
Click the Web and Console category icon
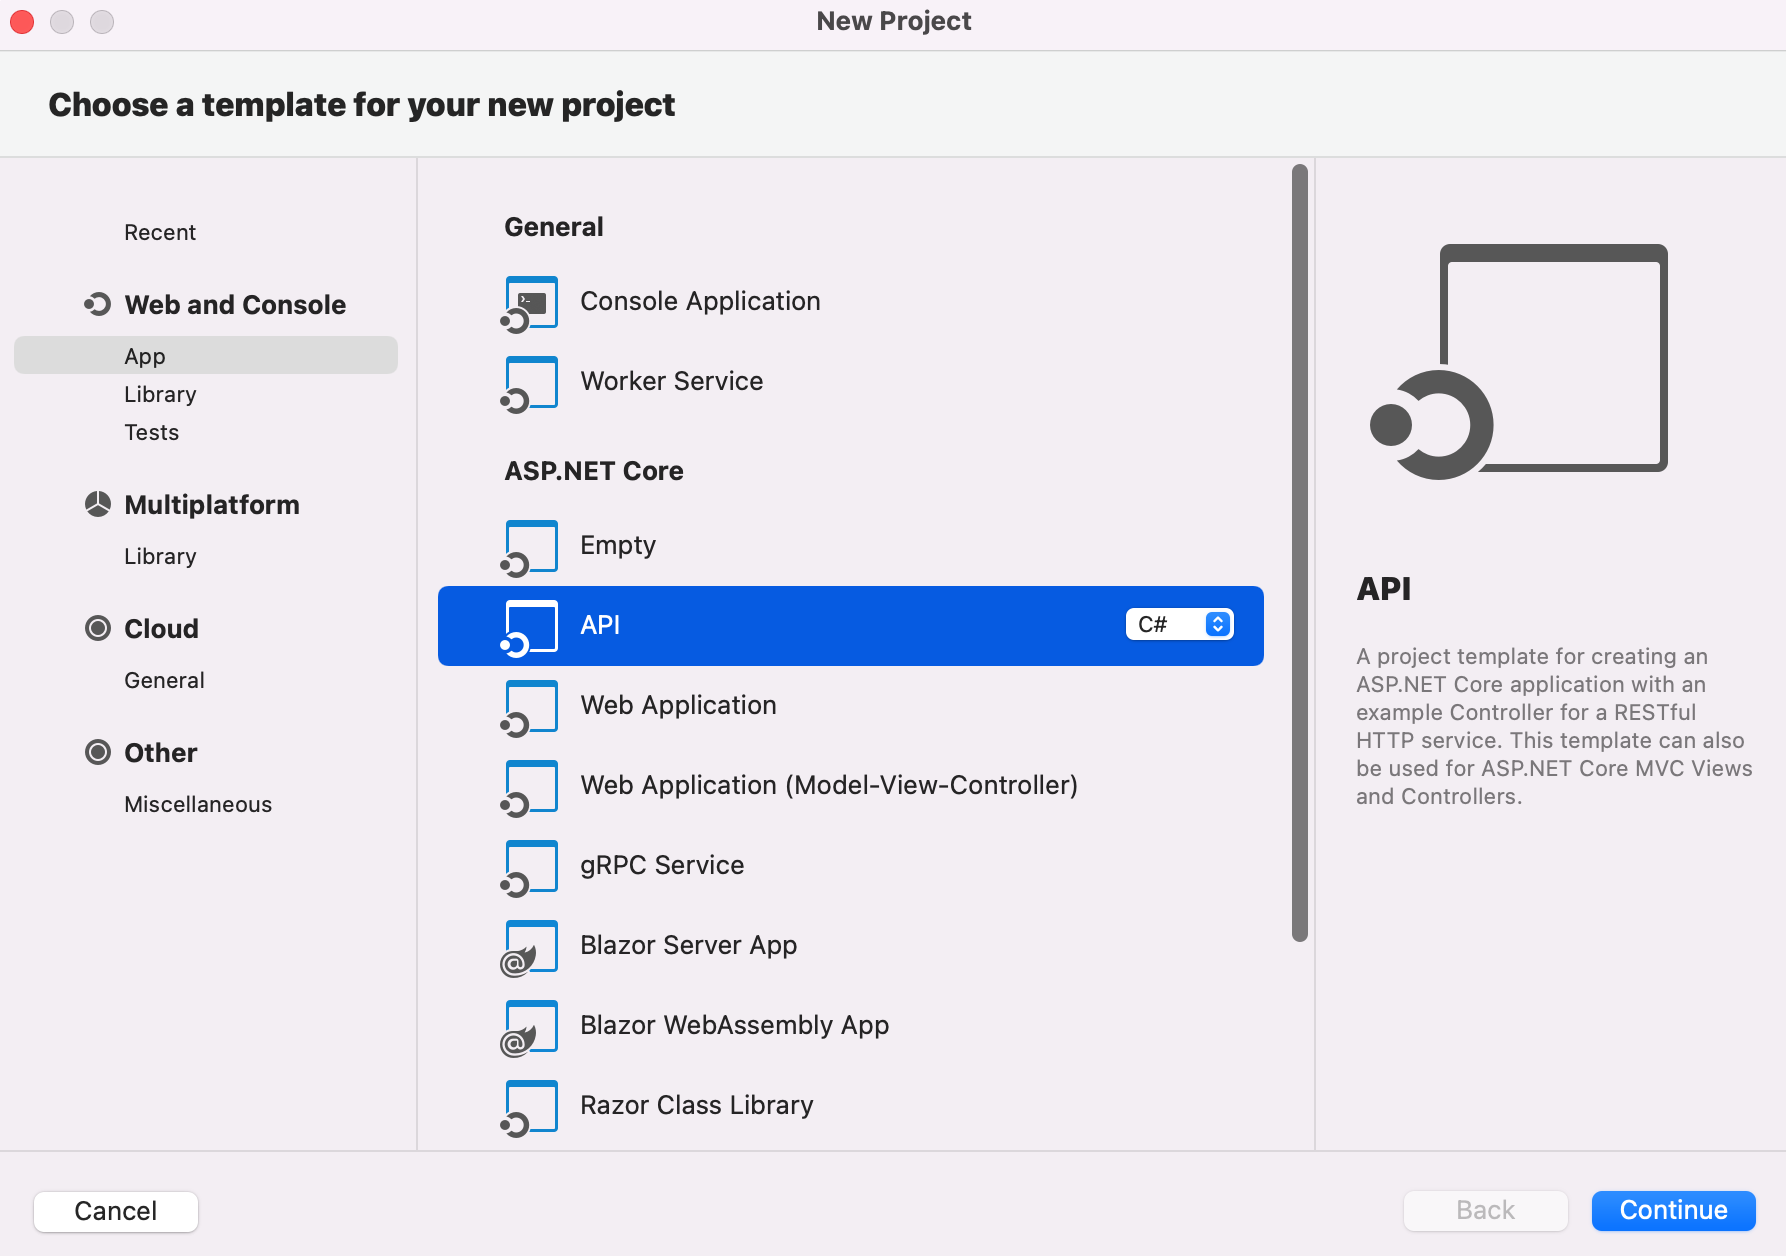tap(97, 304)
